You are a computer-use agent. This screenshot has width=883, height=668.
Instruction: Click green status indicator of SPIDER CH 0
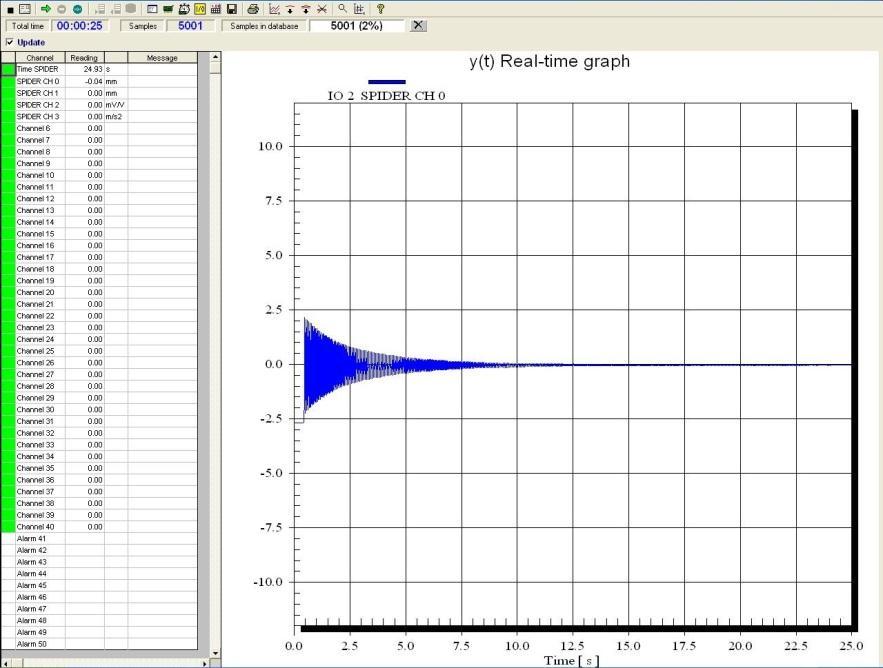[8, 82]
